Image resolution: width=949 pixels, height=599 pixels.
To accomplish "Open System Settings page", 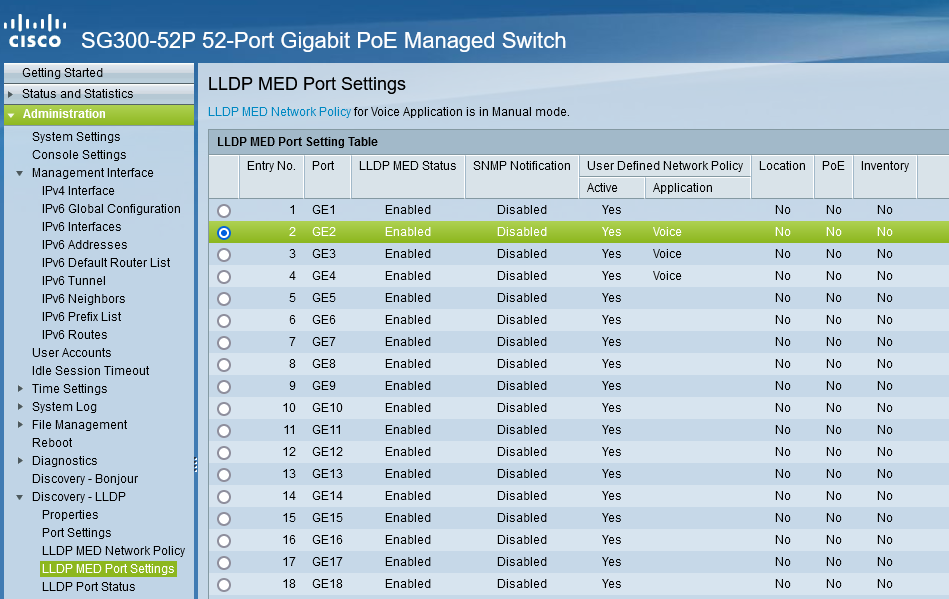I will [76, 137].
